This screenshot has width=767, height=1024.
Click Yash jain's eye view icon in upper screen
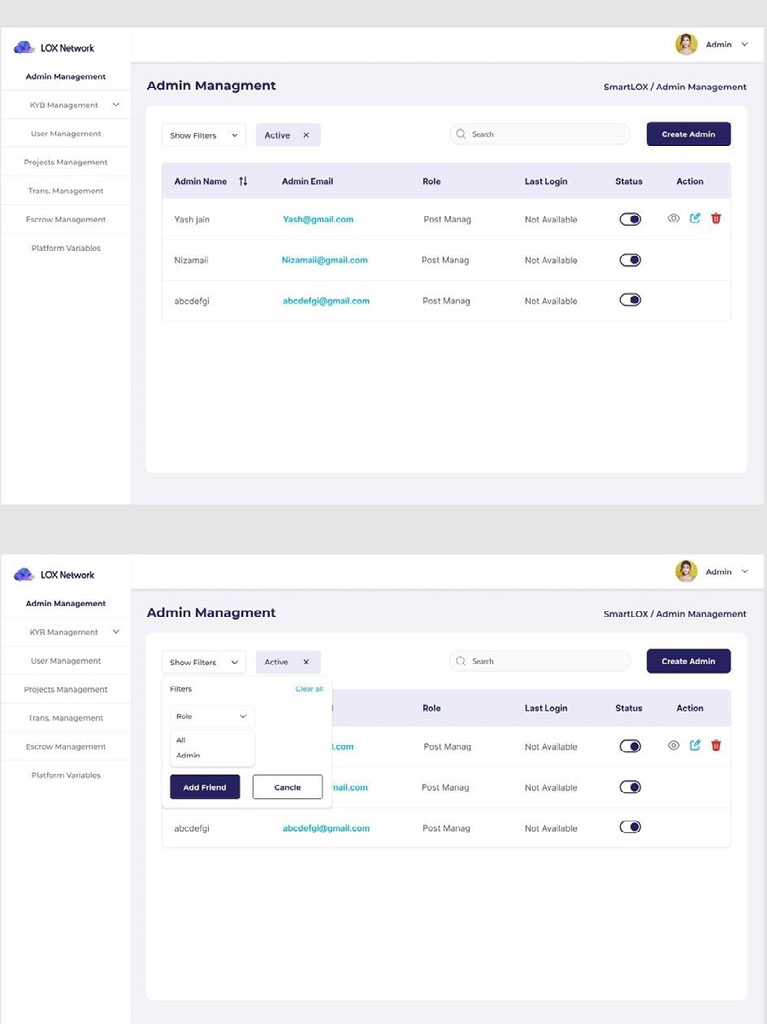[x=674, y=218]
